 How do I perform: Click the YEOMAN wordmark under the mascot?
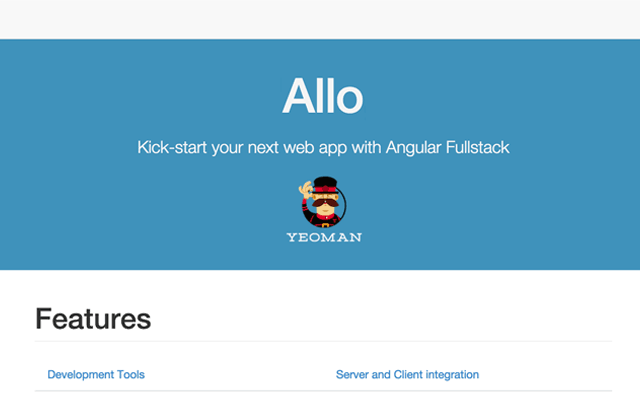coord(324,237)
